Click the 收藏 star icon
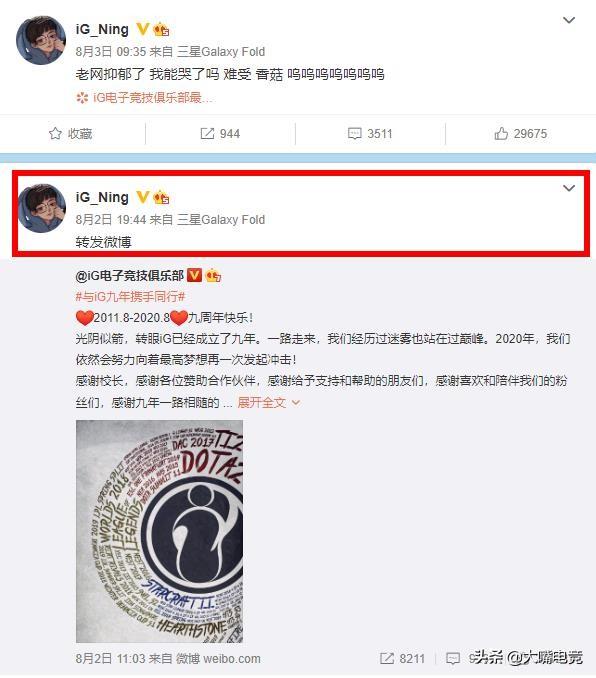Image resolution: width=596 pixels, height=678 pixels. 55,134
